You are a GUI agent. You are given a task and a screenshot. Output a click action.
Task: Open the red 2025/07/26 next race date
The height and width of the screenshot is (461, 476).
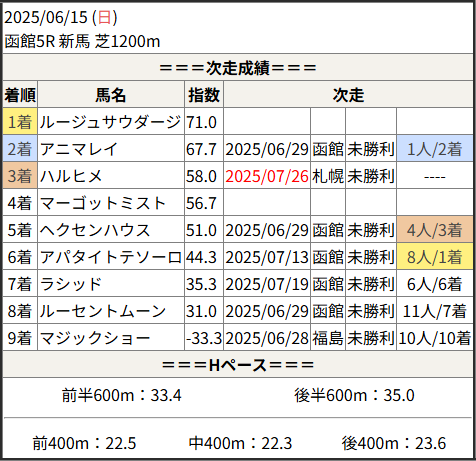[x=267, y=176]
